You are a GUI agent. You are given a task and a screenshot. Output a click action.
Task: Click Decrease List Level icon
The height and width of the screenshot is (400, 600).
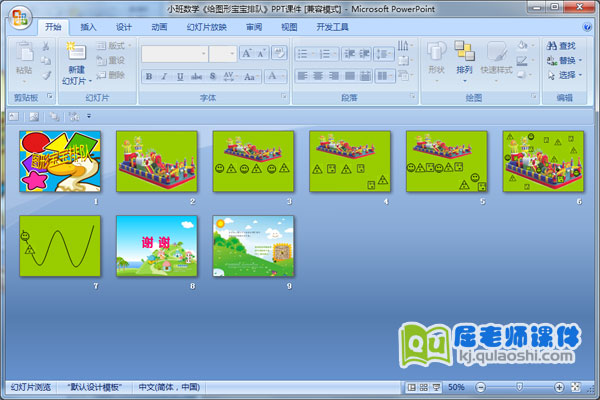tap(349, 54)
